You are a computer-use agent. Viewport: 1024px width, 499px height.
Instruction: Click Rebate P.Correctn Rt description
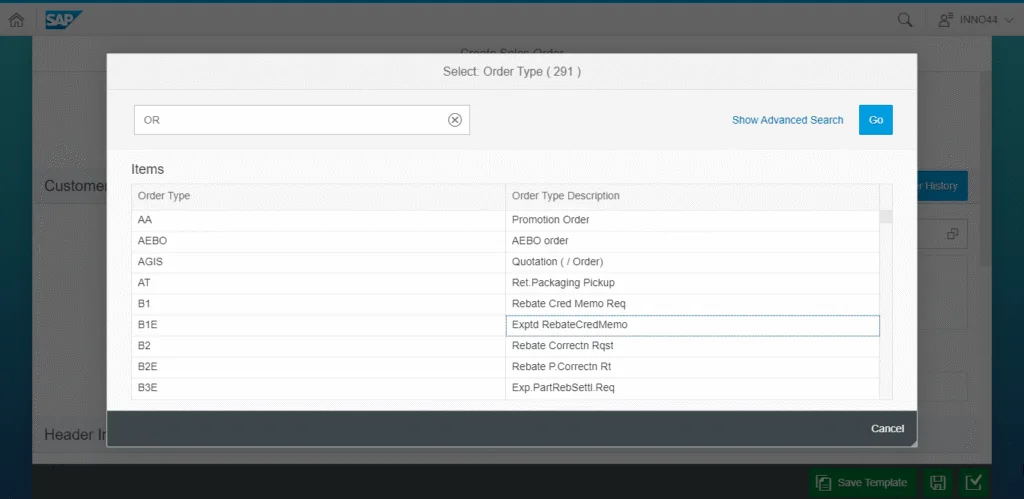point(562,366)
